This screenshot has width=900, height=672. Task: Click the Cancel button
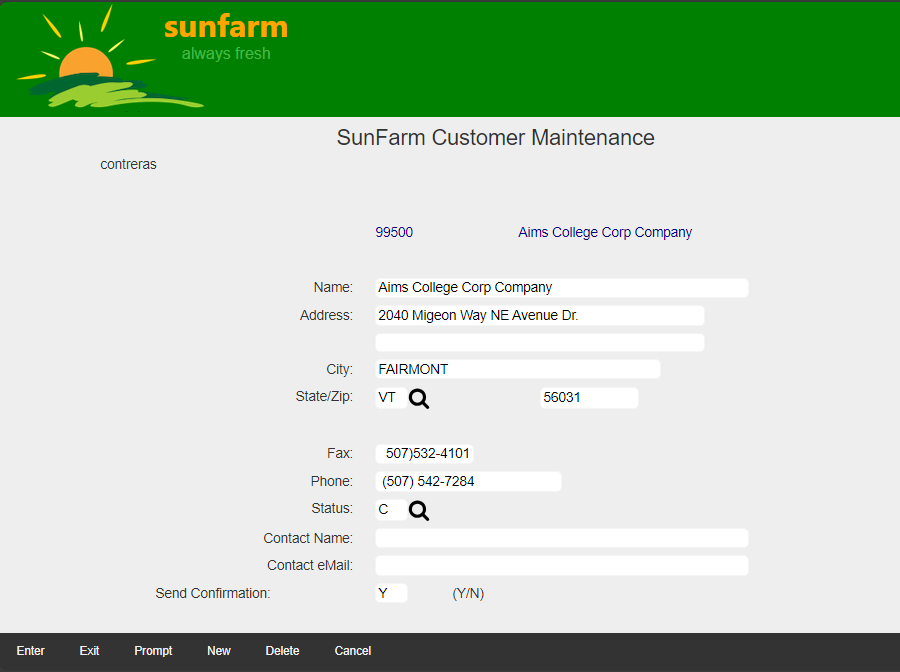click(353, 651)
